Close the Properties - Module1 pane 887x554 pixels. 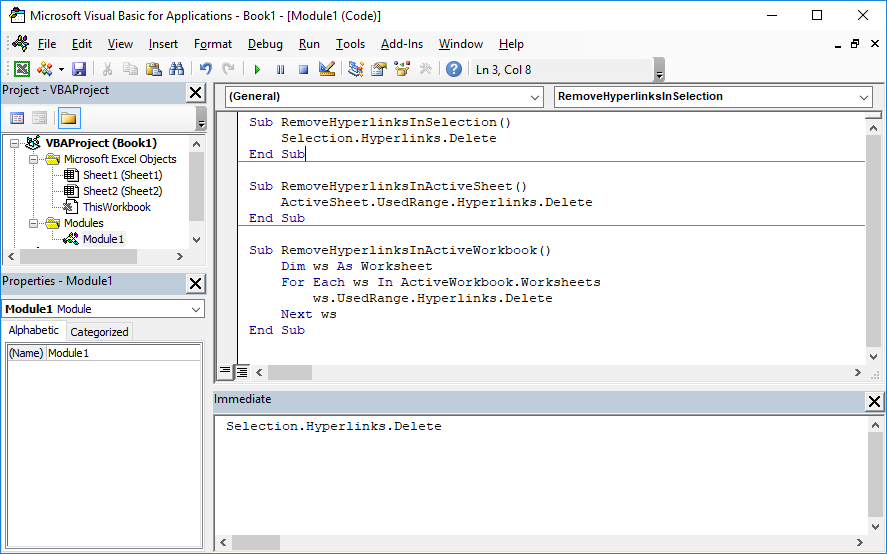196,284
